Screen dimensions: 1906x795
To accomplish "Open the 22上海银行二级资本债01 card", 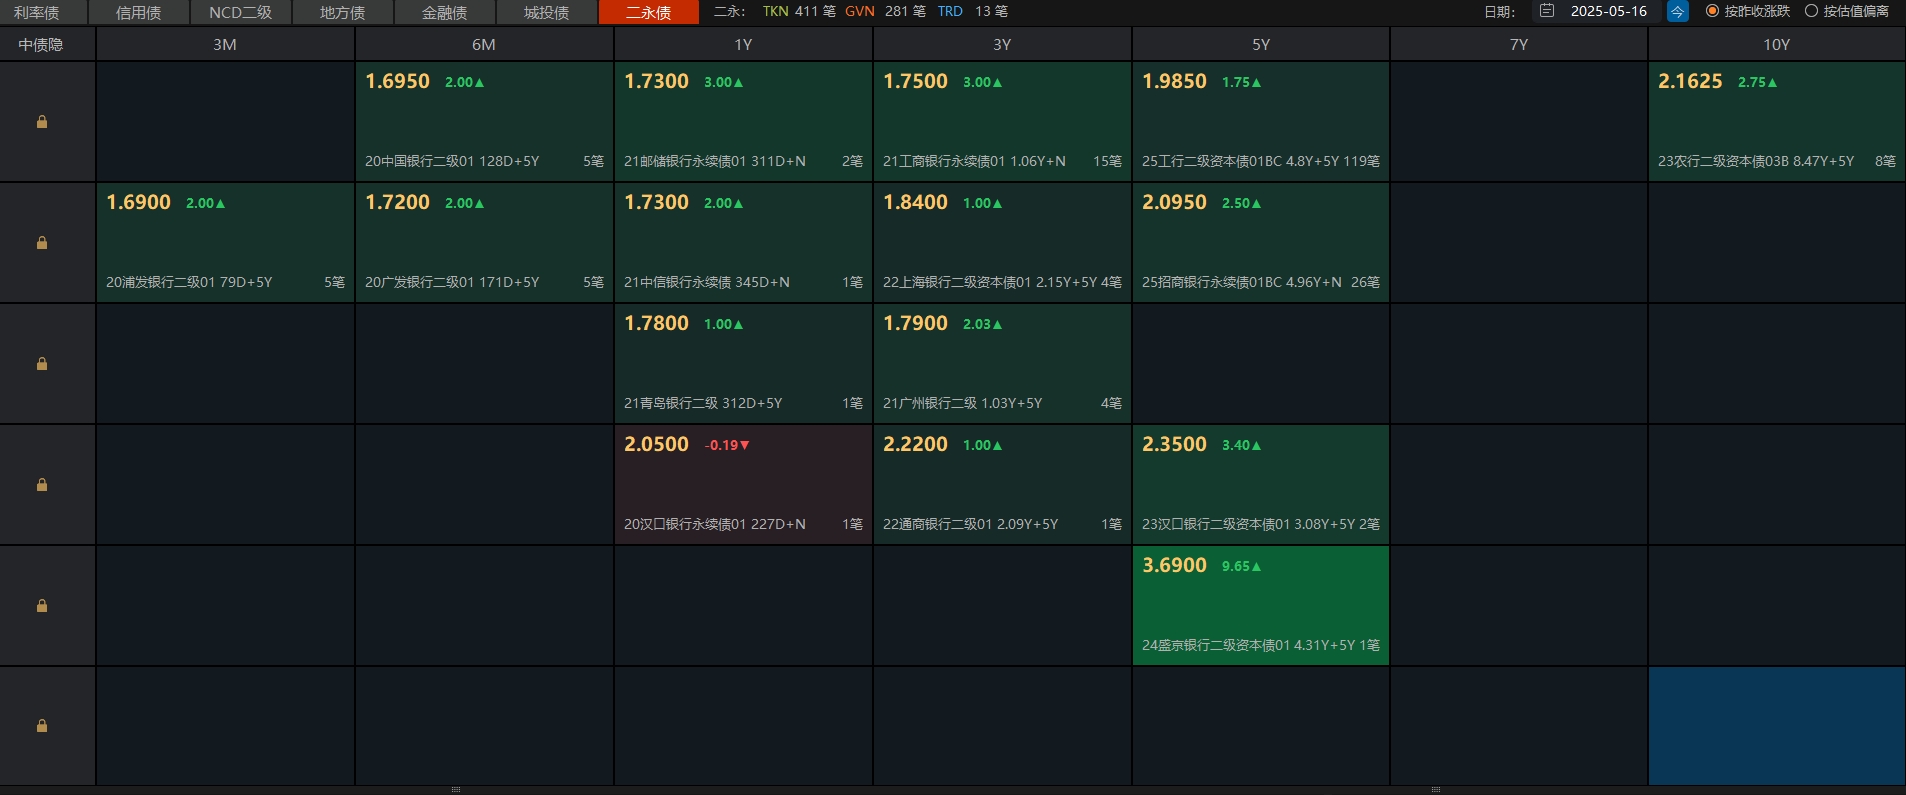I will tap(1002, 243).
